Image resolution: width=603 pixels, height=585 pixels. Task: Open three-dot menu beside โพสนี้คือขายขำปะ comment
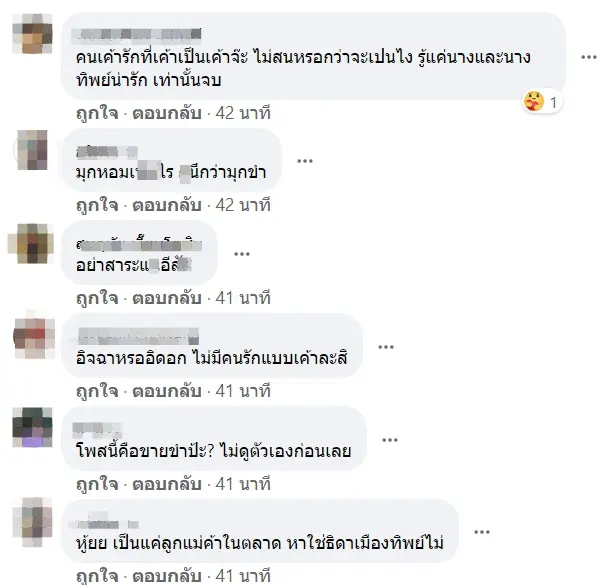pyautogui.click(x=390, y=440)
